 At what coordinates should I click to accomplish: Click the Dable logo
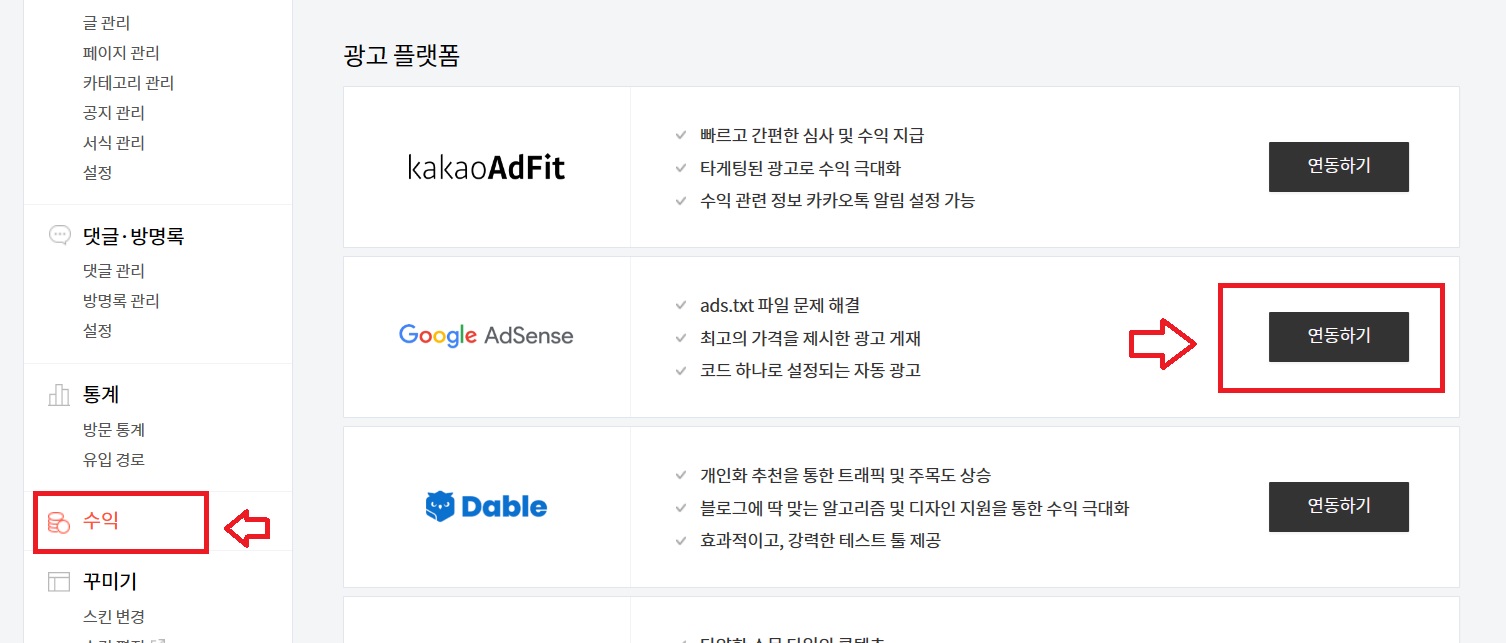point(486,507)
